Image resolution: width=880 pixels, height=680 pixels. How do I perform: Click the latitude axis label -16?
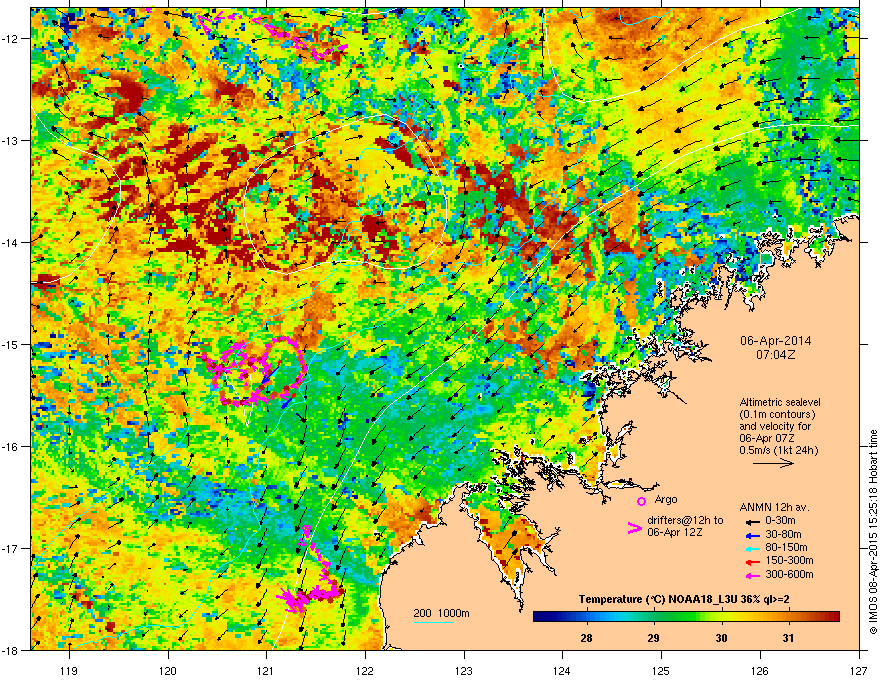pos(10,447)
